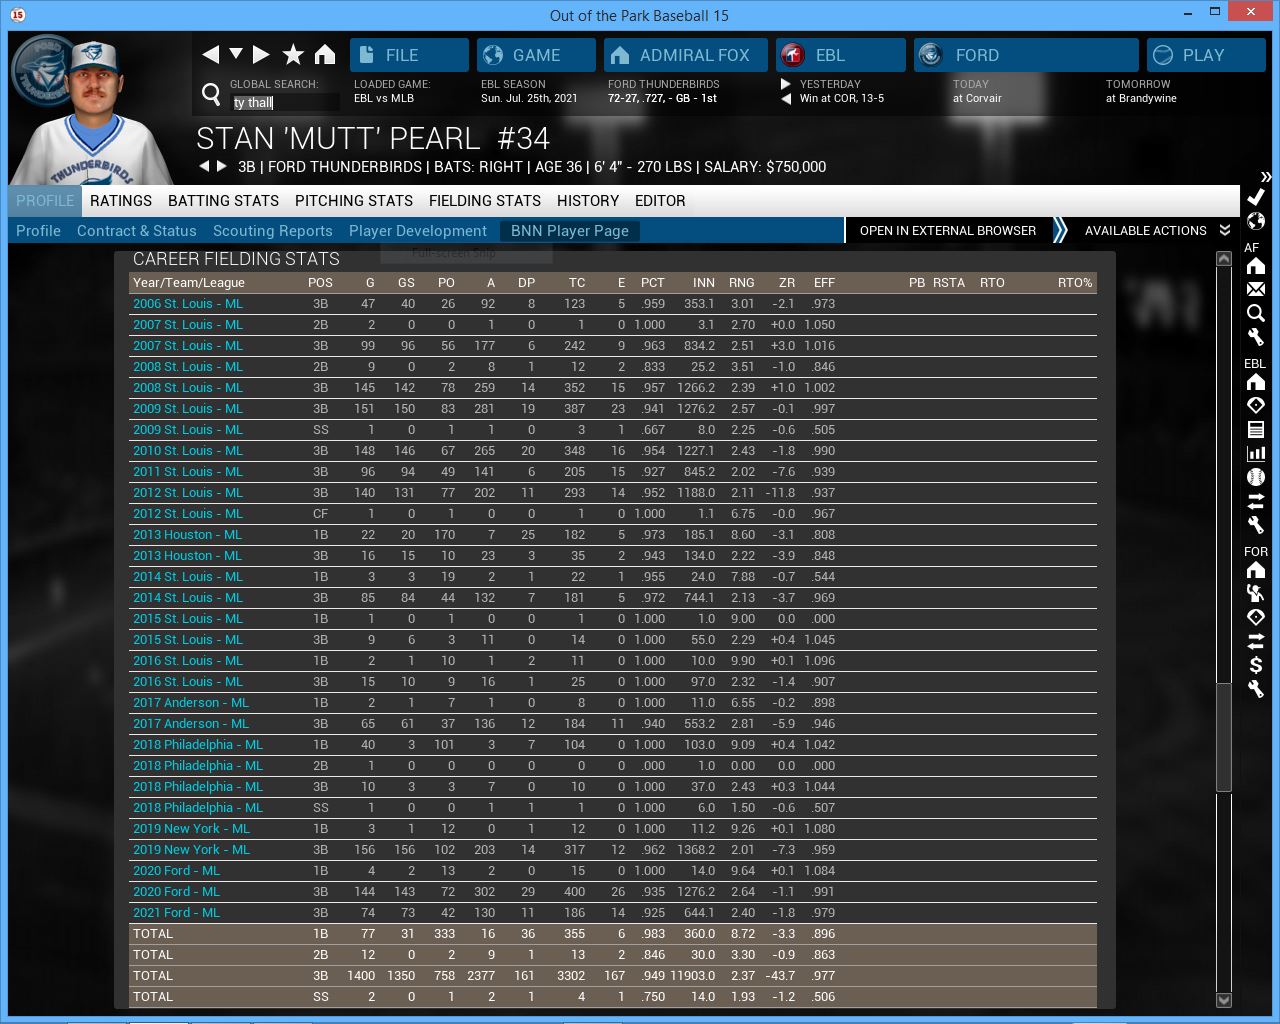Open the FOR section home icon

tap(1256, 570)
